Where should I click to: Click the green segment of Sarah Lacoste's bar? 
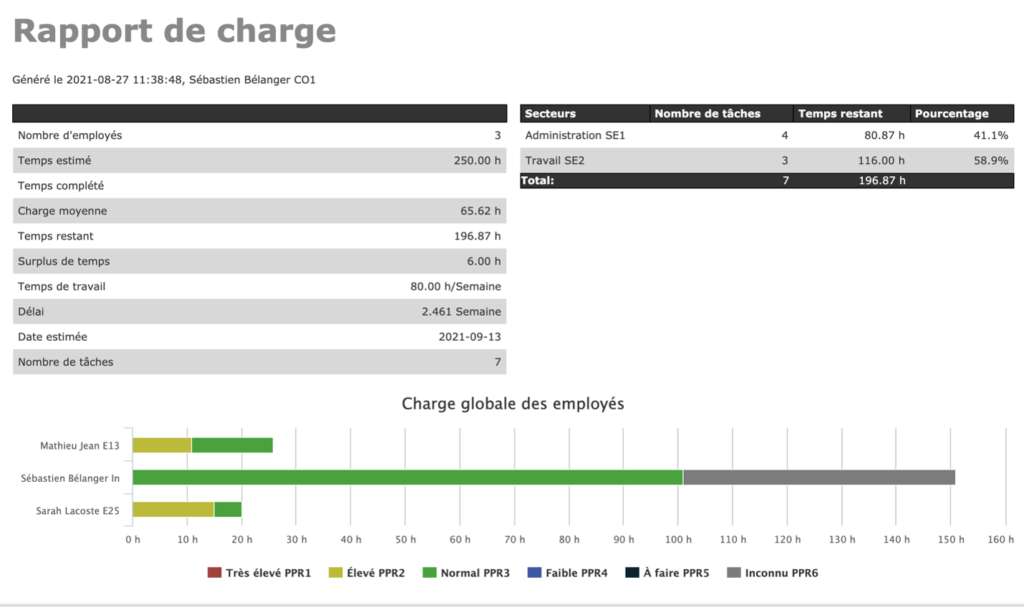coord(228,510)
